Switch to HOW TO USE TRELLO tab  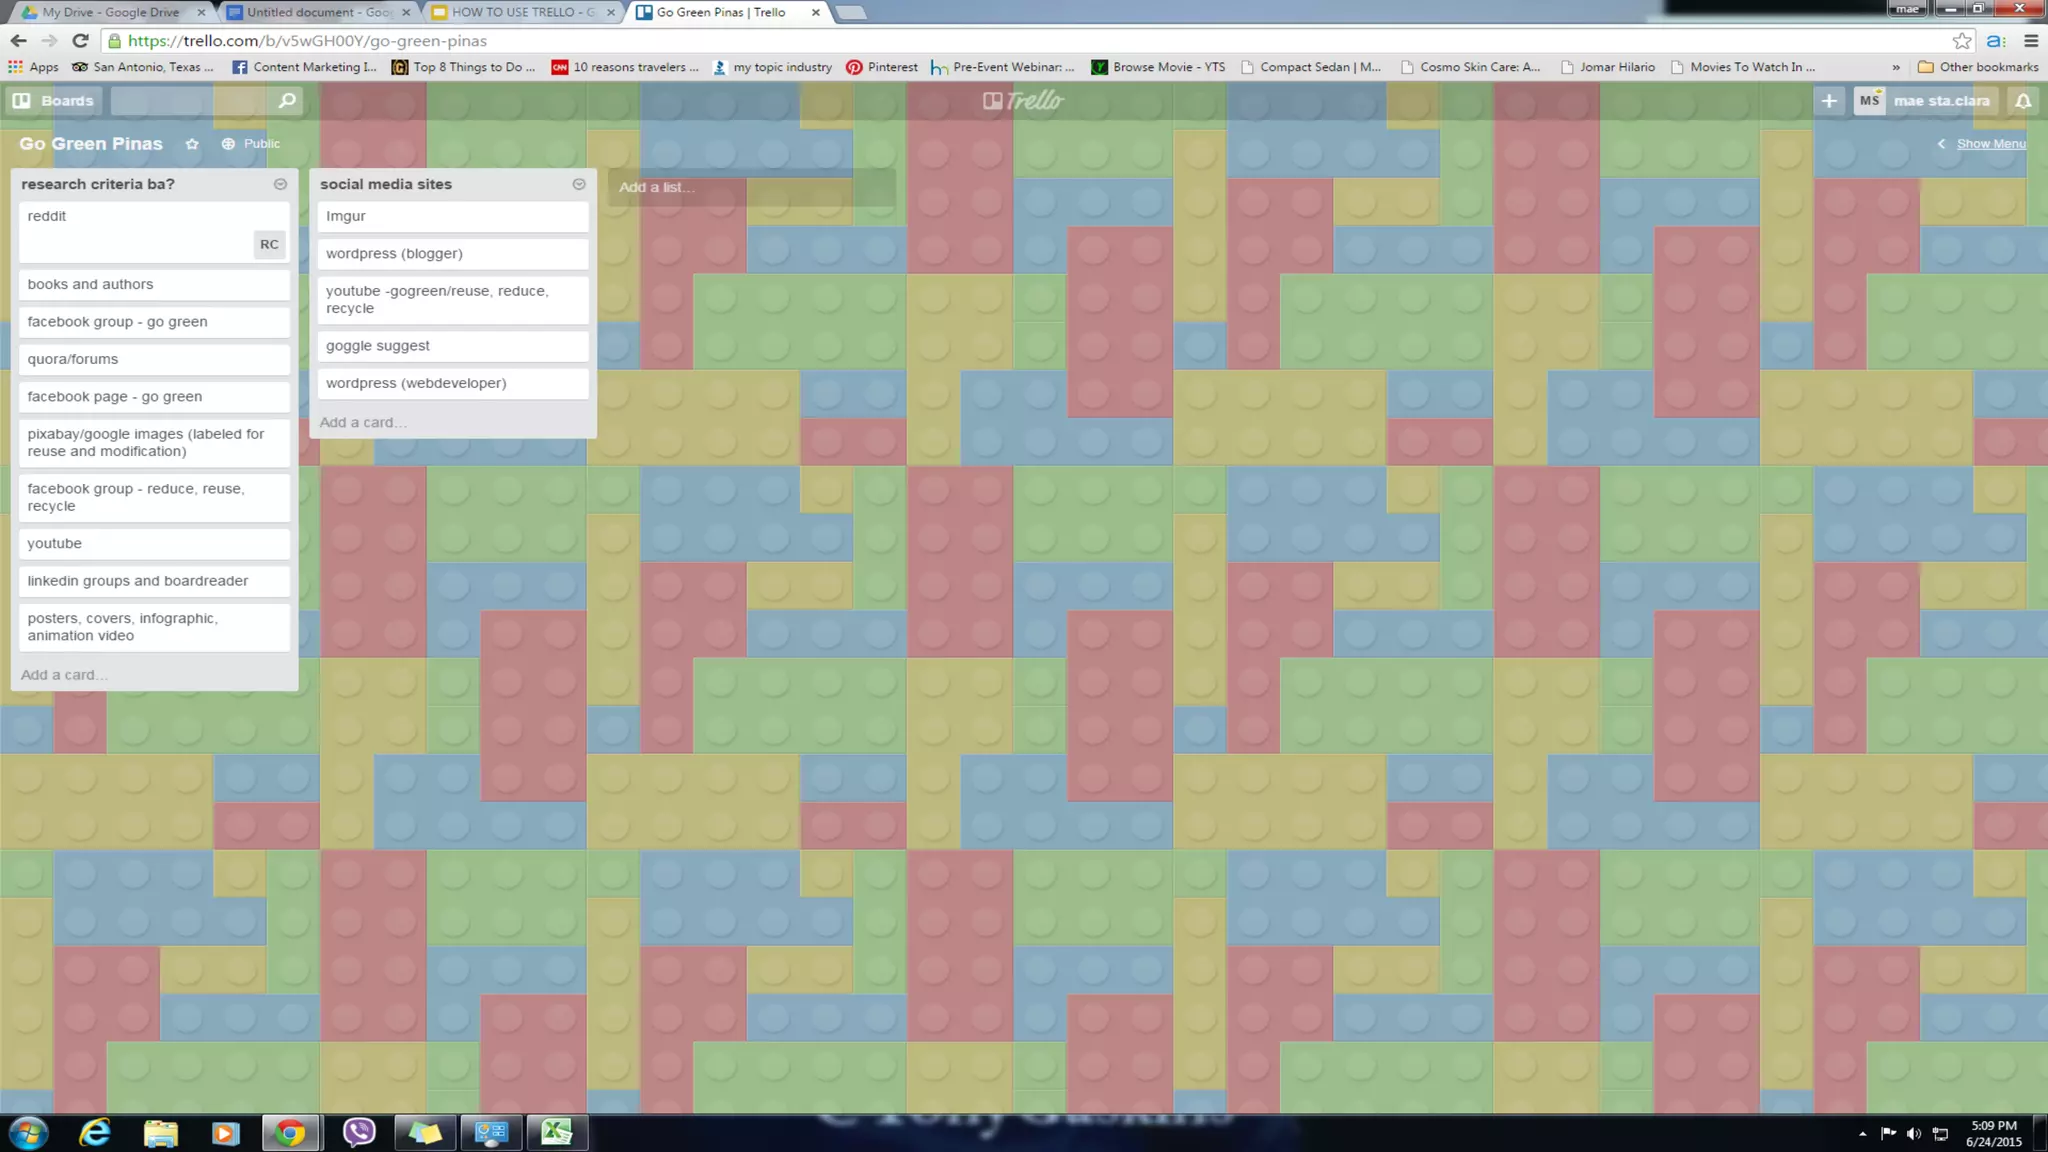point(522,12)
